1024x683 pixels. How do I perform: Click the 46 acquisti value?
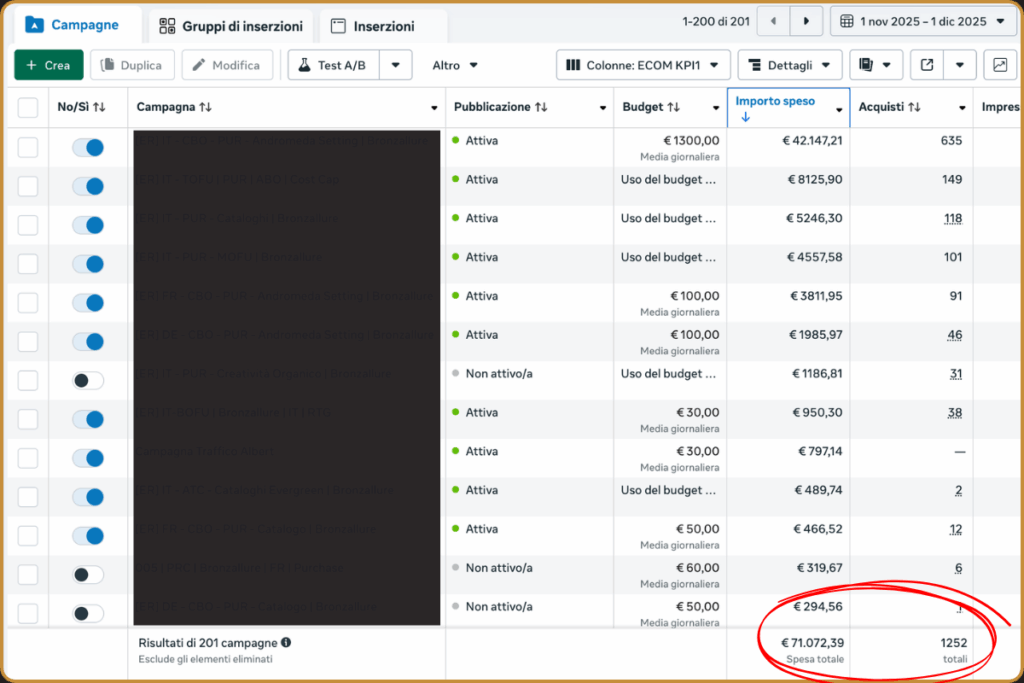(955, 335)
